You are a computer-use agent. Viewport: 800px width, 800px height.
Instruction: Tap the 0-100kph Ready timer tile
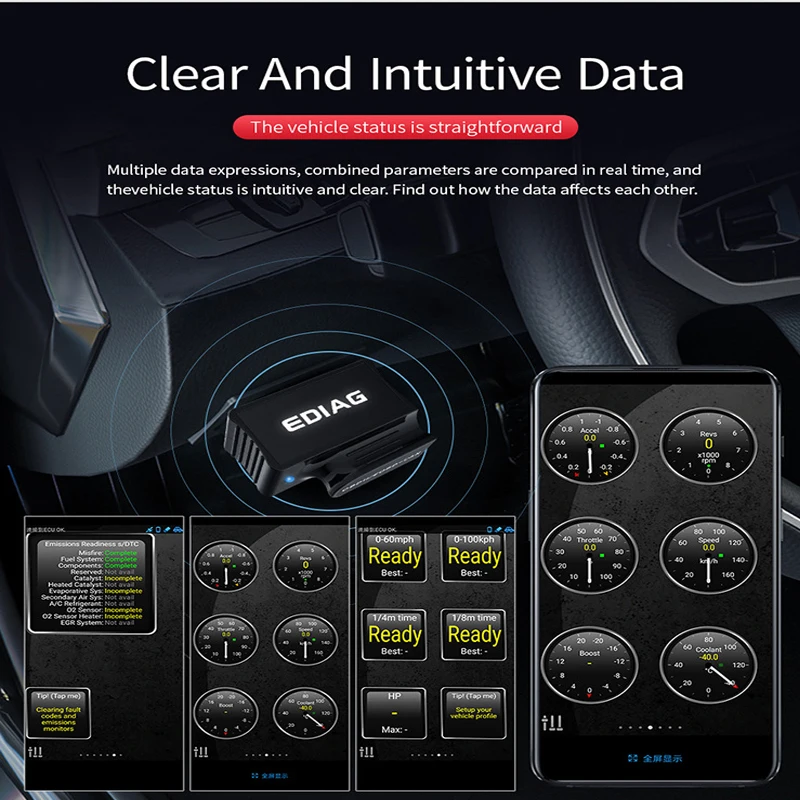coord(474,557)
